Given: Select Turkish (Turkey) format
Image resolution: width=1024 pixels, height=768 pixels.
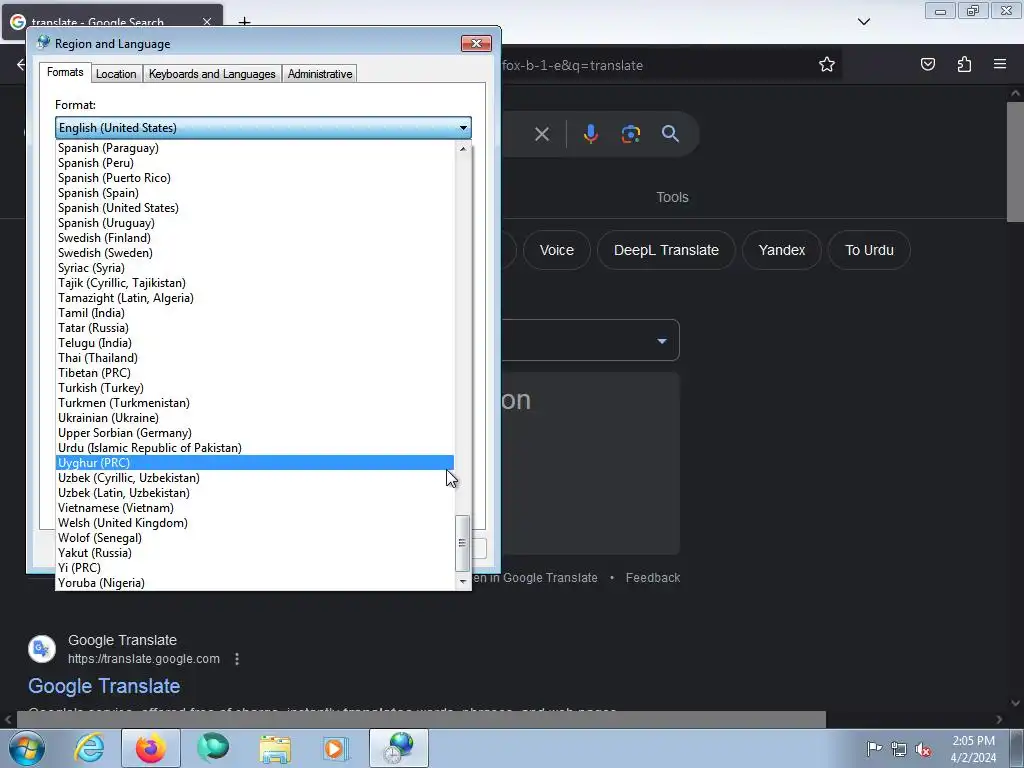Looking at the screenshot, I should (x=255, y=389).
